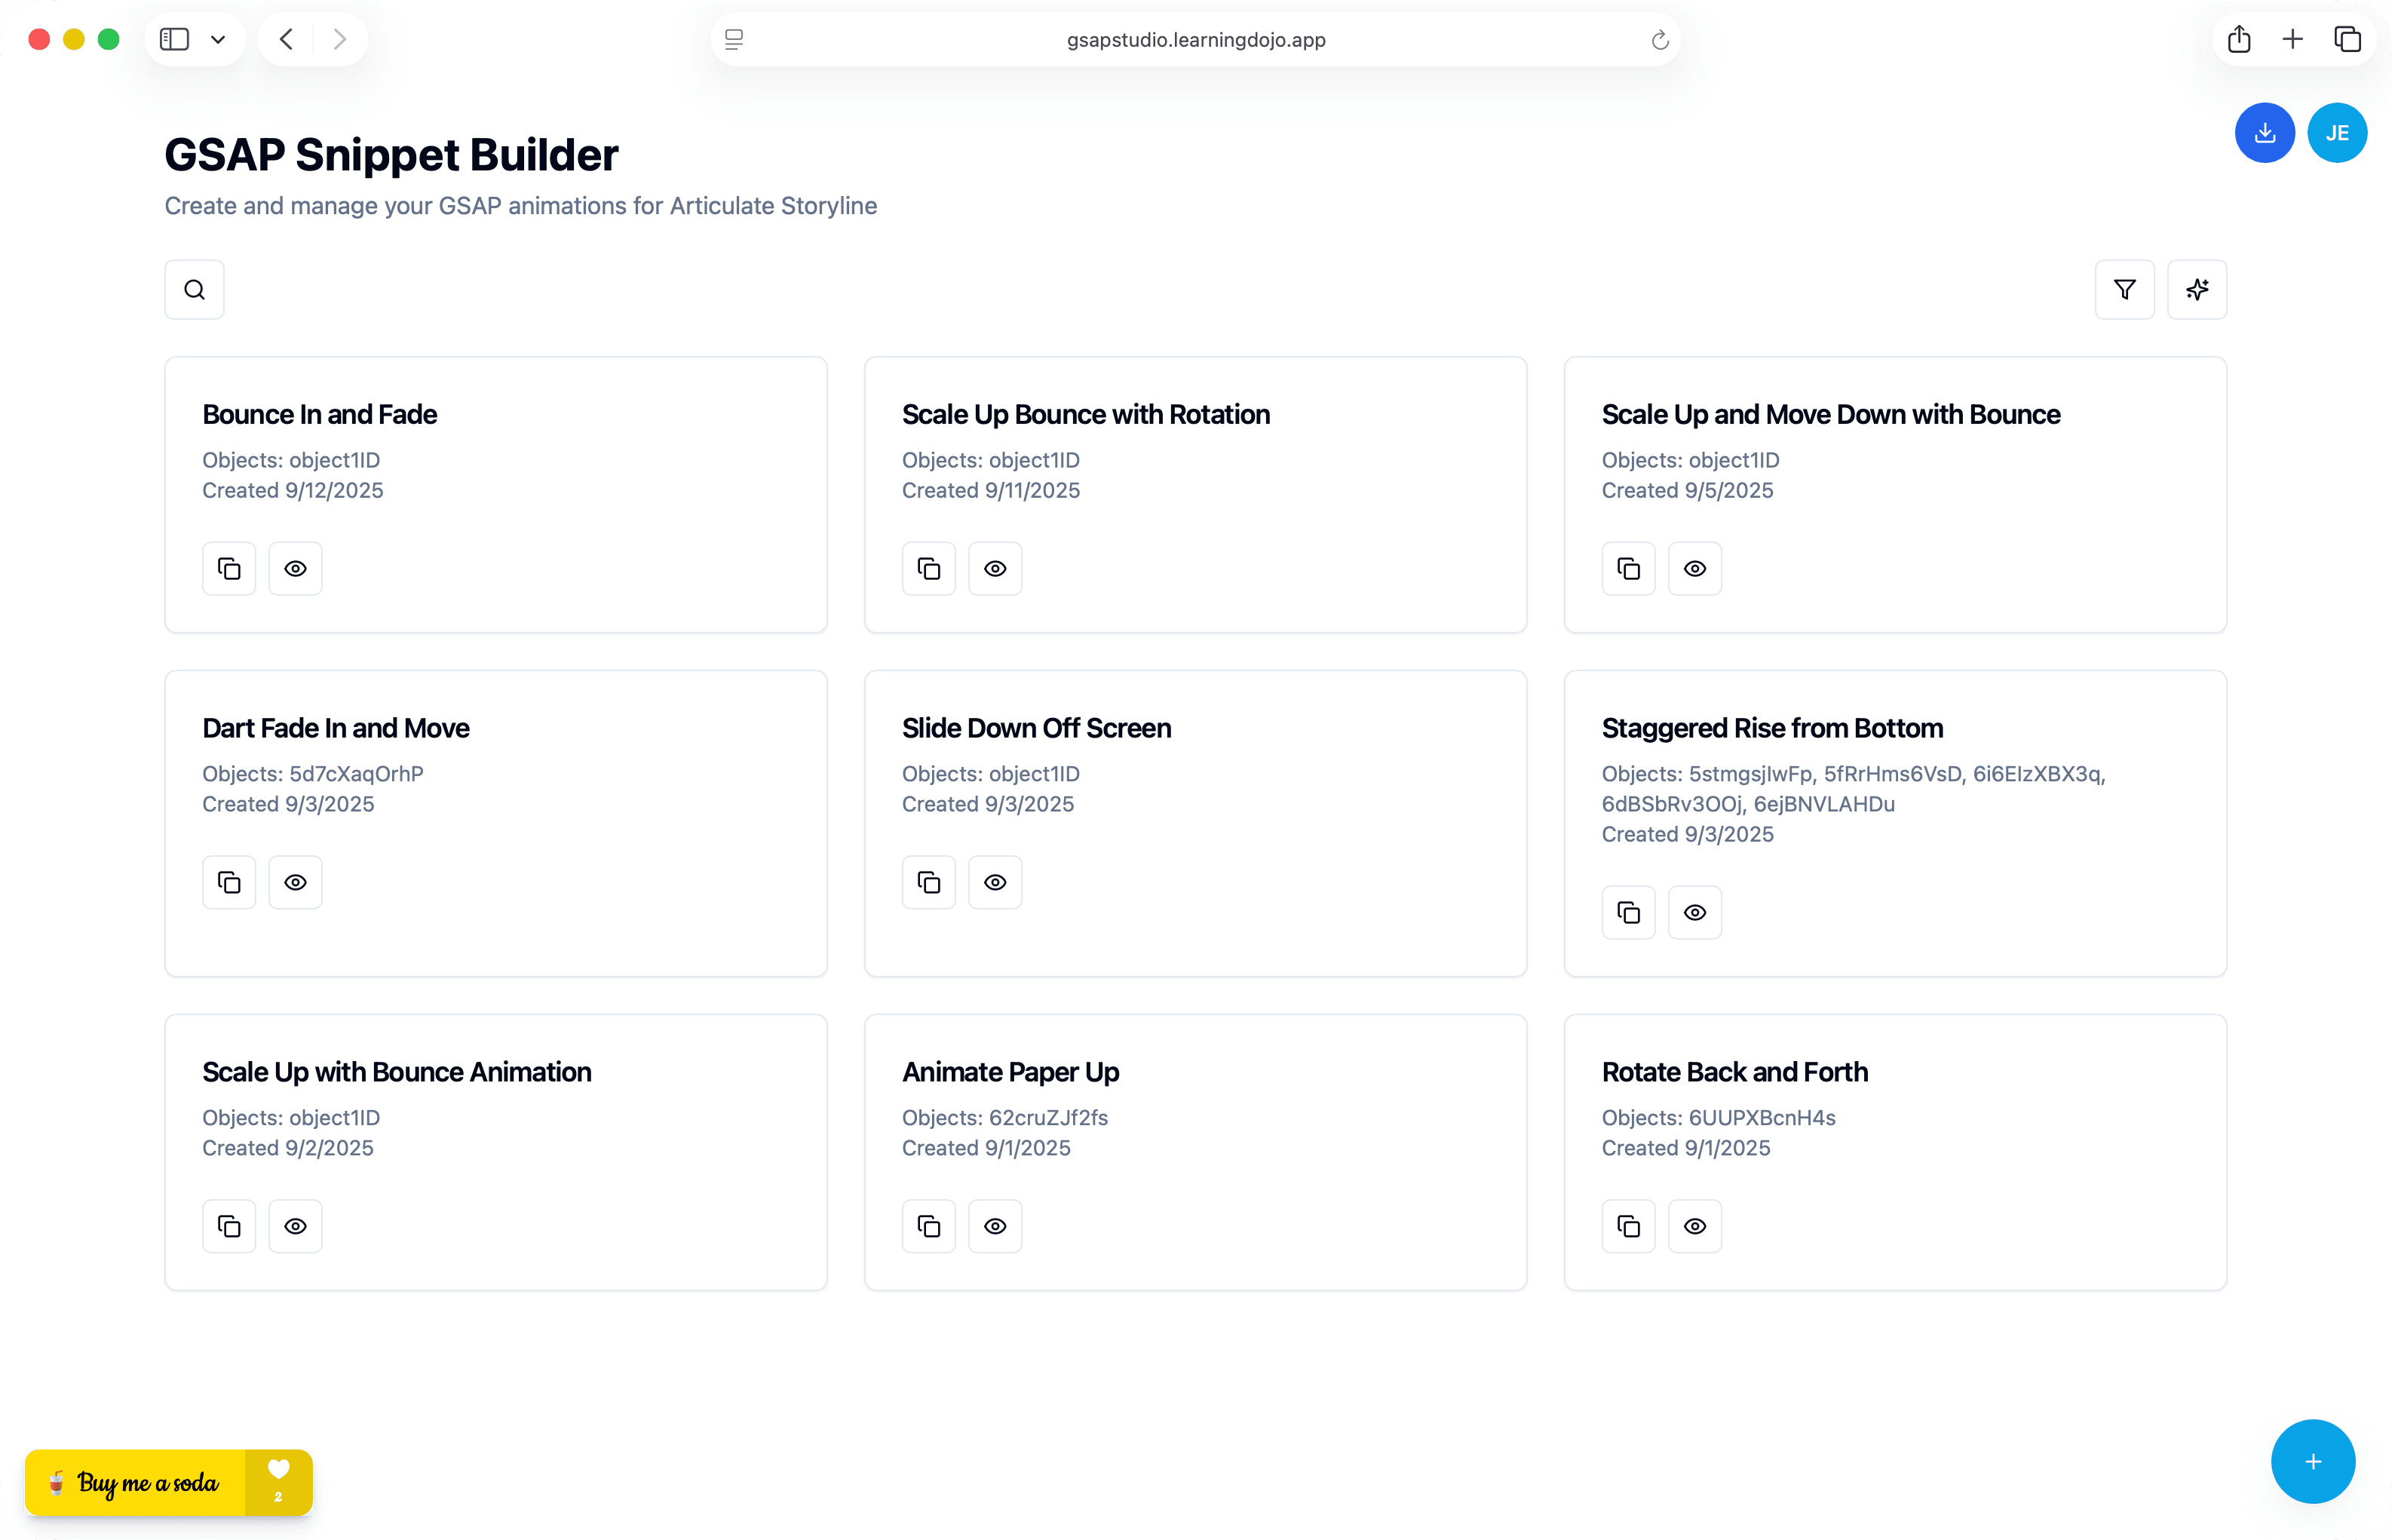
Task: Preview Scale Up with Bounce Animation snippet
Action: [x=295, y=1226]
